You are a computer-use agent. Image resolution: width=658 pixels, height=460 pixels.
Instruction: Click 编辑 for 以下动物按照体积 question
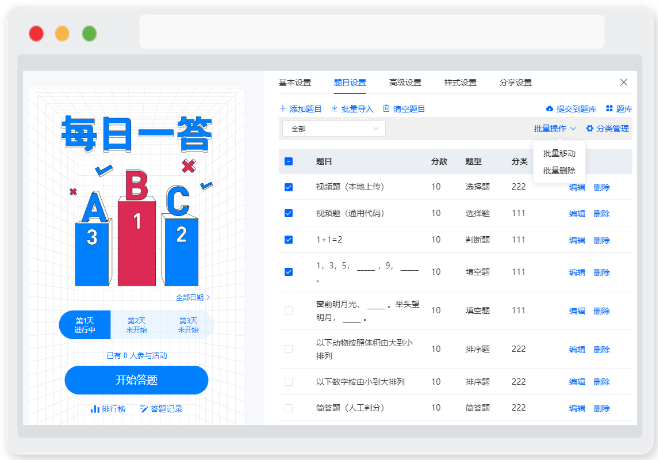[x=577, y=349]
